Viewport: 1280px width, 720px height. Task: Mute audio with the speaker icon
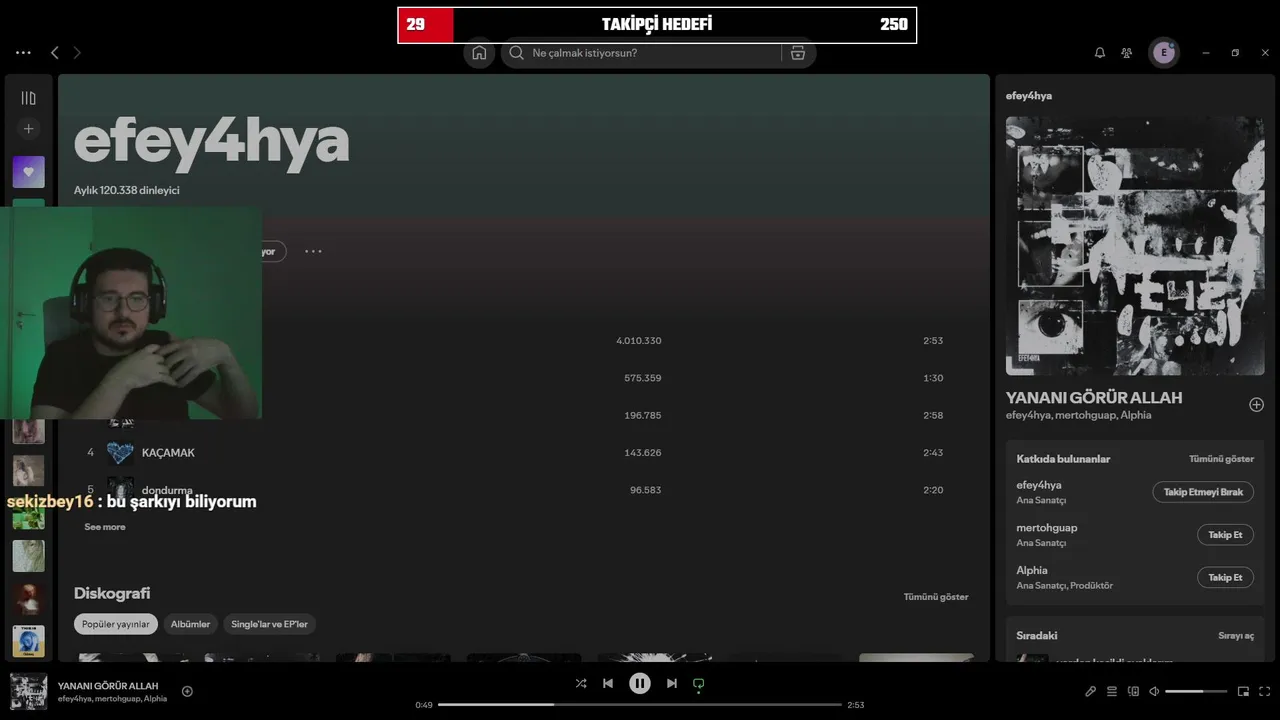coord(1154,691)
